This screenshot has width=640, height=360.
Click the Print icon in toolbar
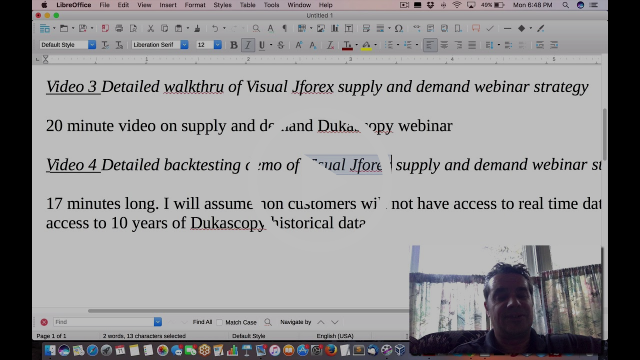[119, 28]
